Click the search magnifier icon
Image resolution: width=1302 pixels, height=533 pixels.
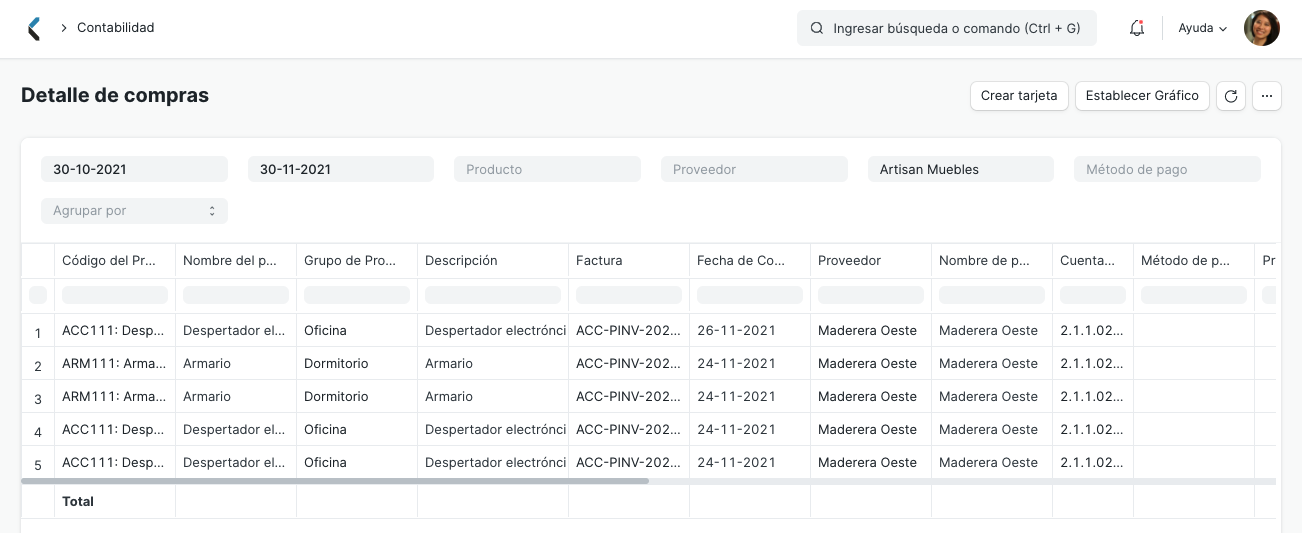817,28
